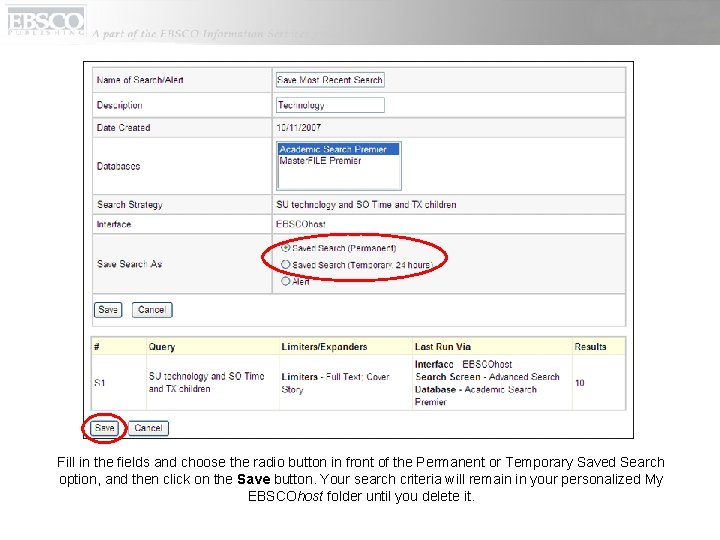
Task: Click the Search Strategy value text
Action: tap(366, 205)
